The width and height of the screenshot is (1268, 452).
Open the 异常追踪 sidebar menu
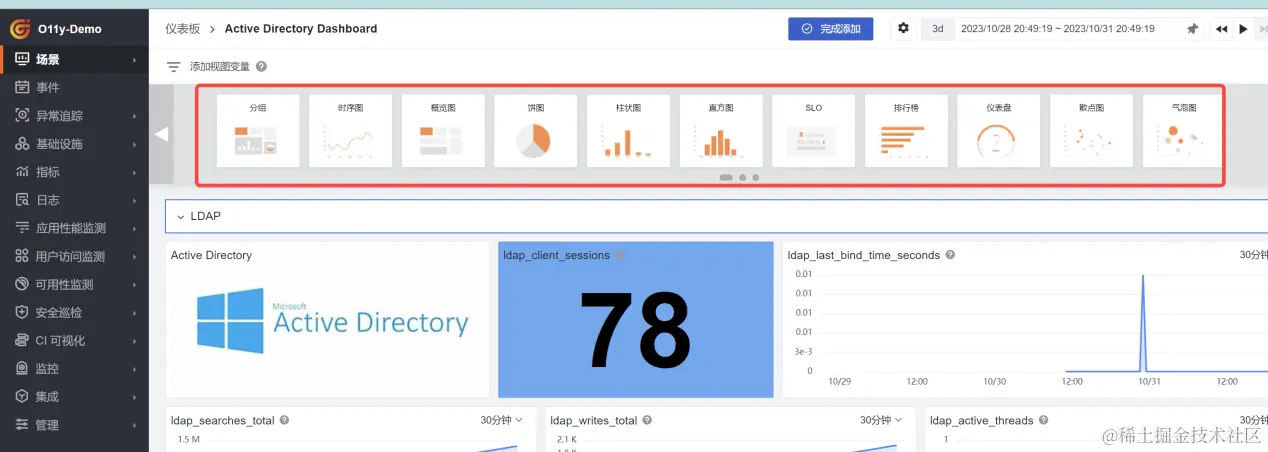(x=74, y=116)
